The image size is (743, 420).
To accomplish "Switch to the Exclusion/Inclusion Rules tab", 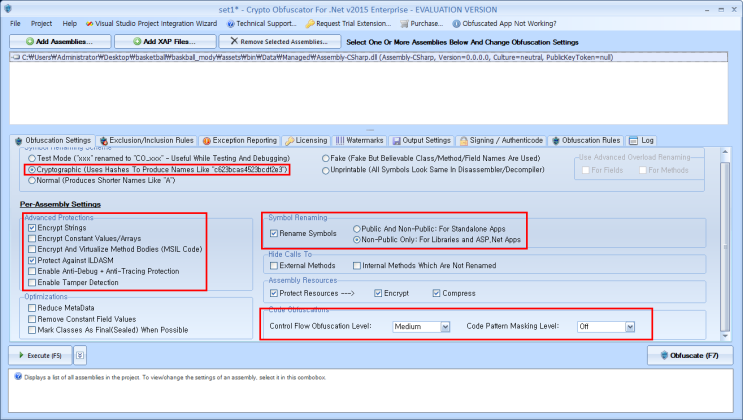I will pos(146,140).
